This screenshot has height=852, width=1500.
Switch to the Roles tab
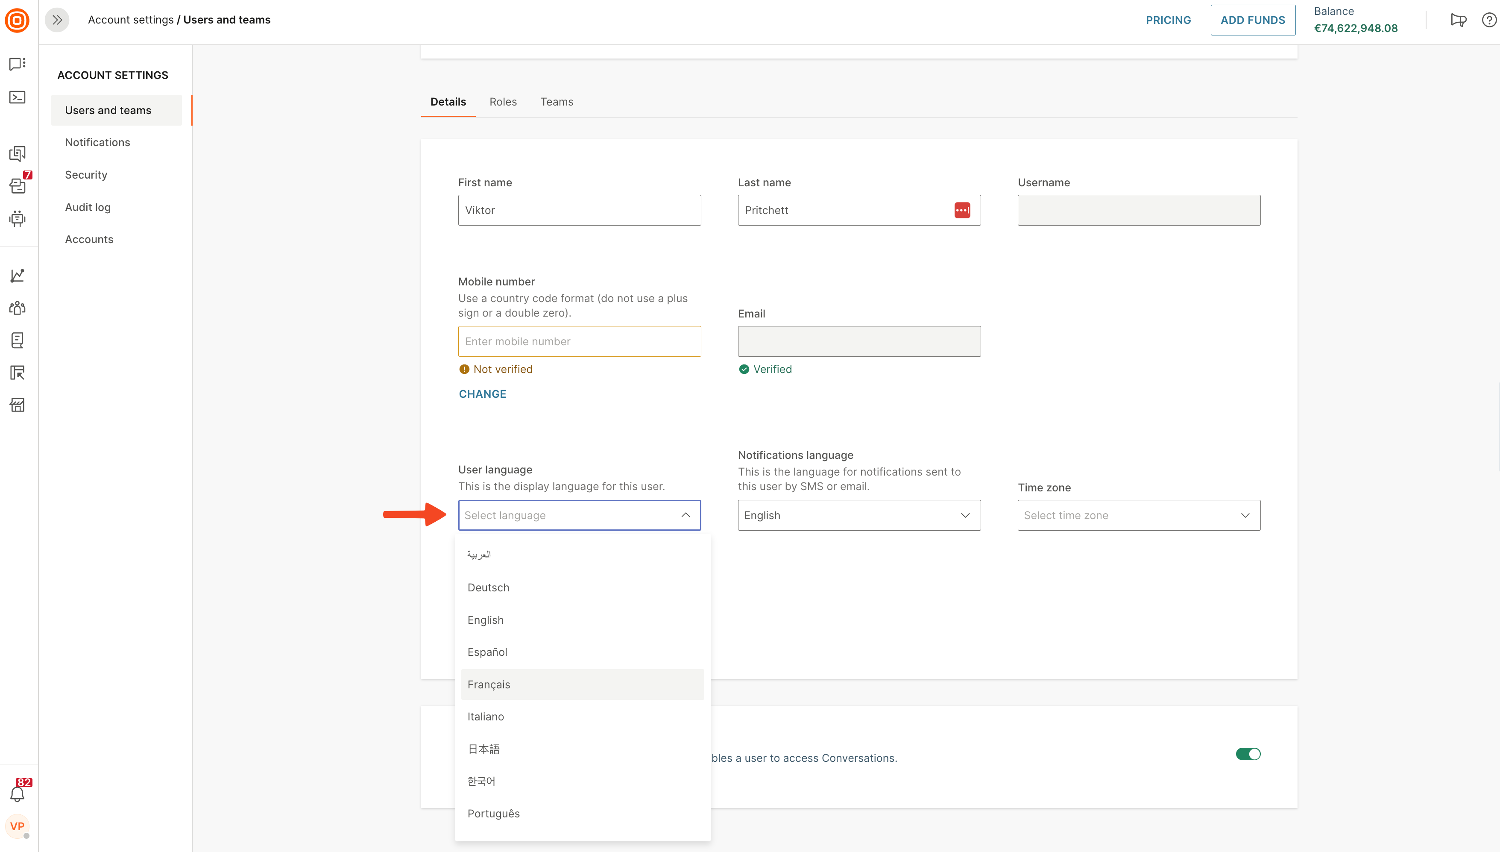pos(503,102)
